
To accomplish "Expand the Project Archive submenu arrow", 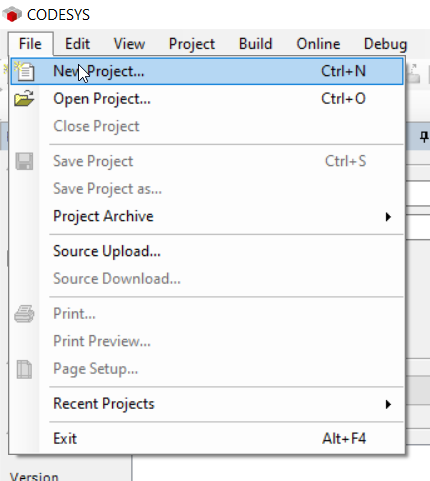I will (388, 217).
